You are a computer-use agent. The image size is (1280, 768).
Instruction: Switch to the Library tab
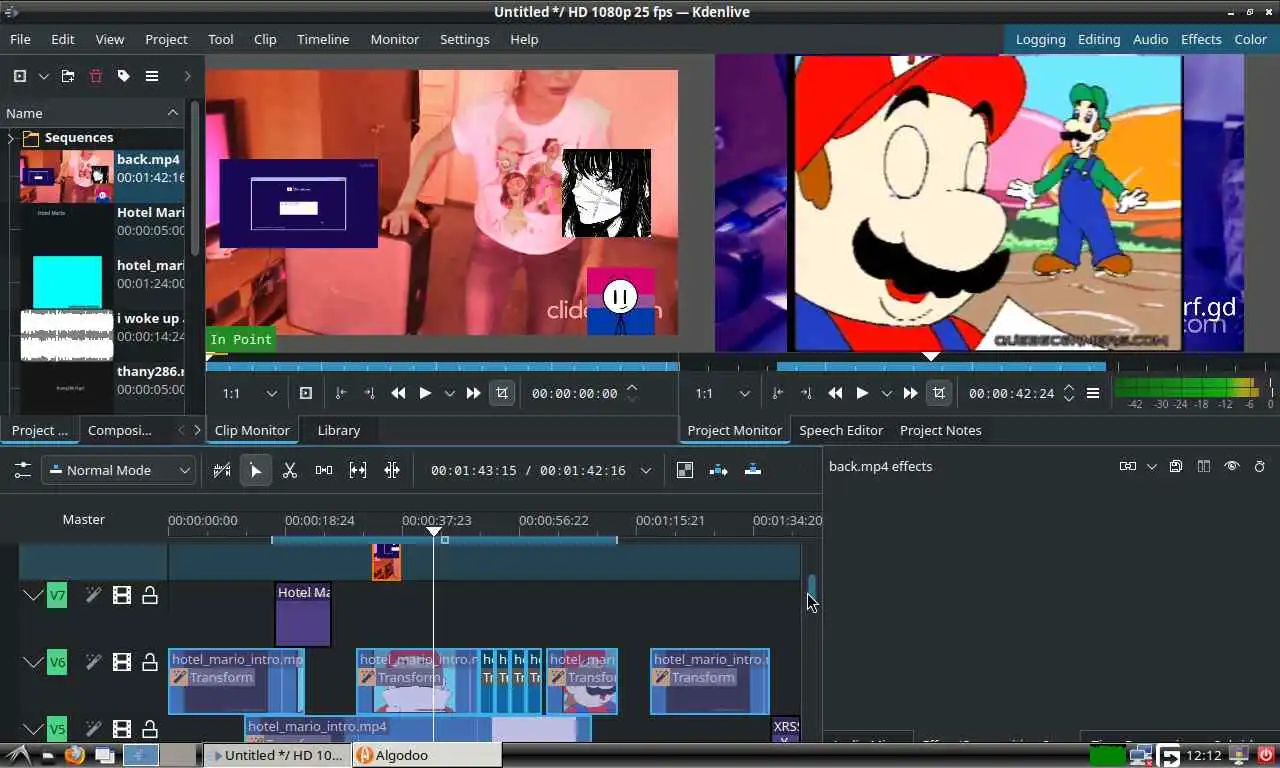(338, 430)
